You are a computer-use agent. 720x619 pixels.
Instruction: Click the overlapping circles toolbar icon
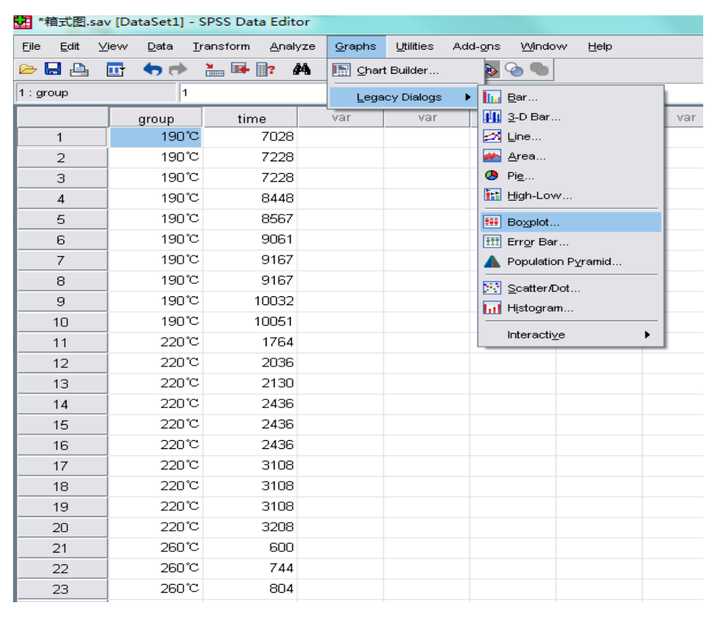tap(514, 70)
